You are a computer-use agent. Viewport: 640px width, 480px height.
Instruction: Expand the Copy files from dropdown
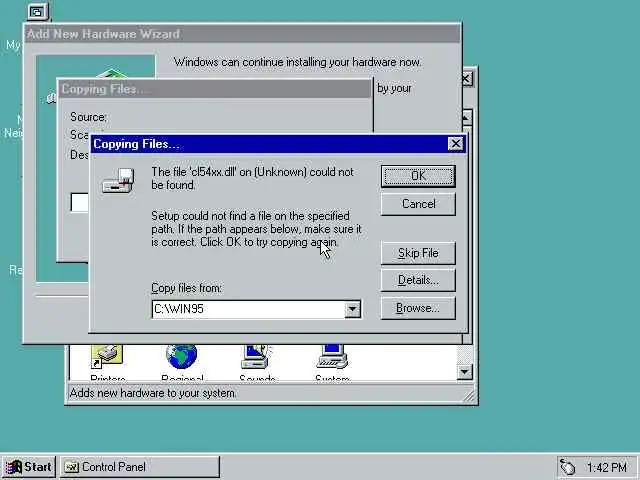click(352, 309)
